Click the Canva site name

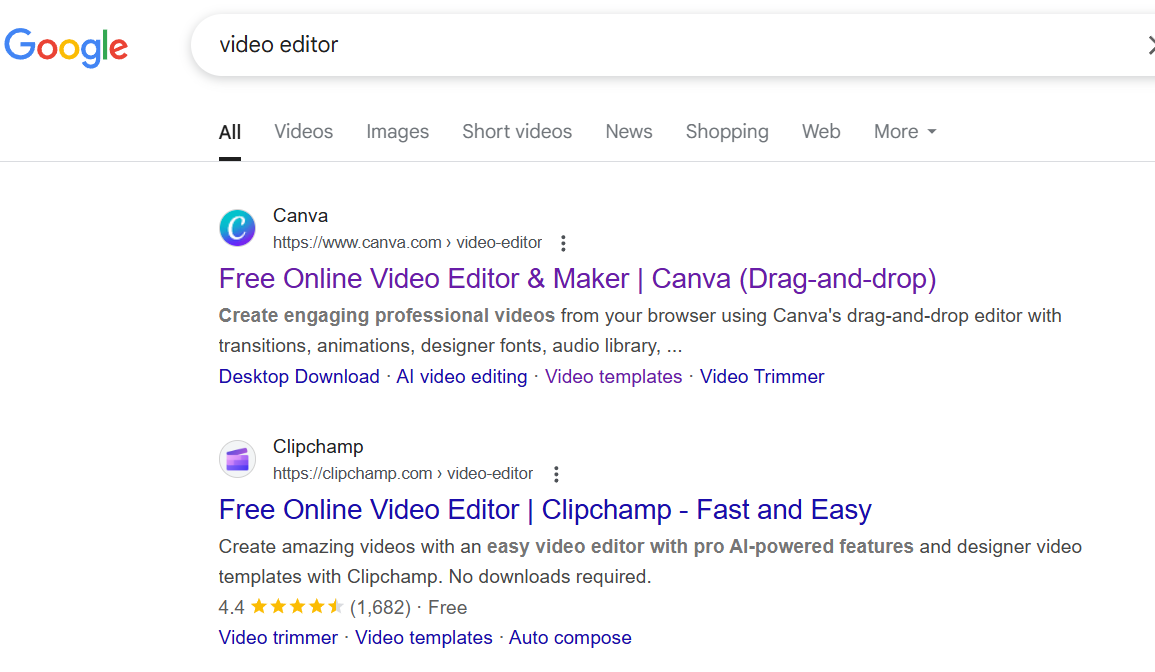tap(301, 216)
